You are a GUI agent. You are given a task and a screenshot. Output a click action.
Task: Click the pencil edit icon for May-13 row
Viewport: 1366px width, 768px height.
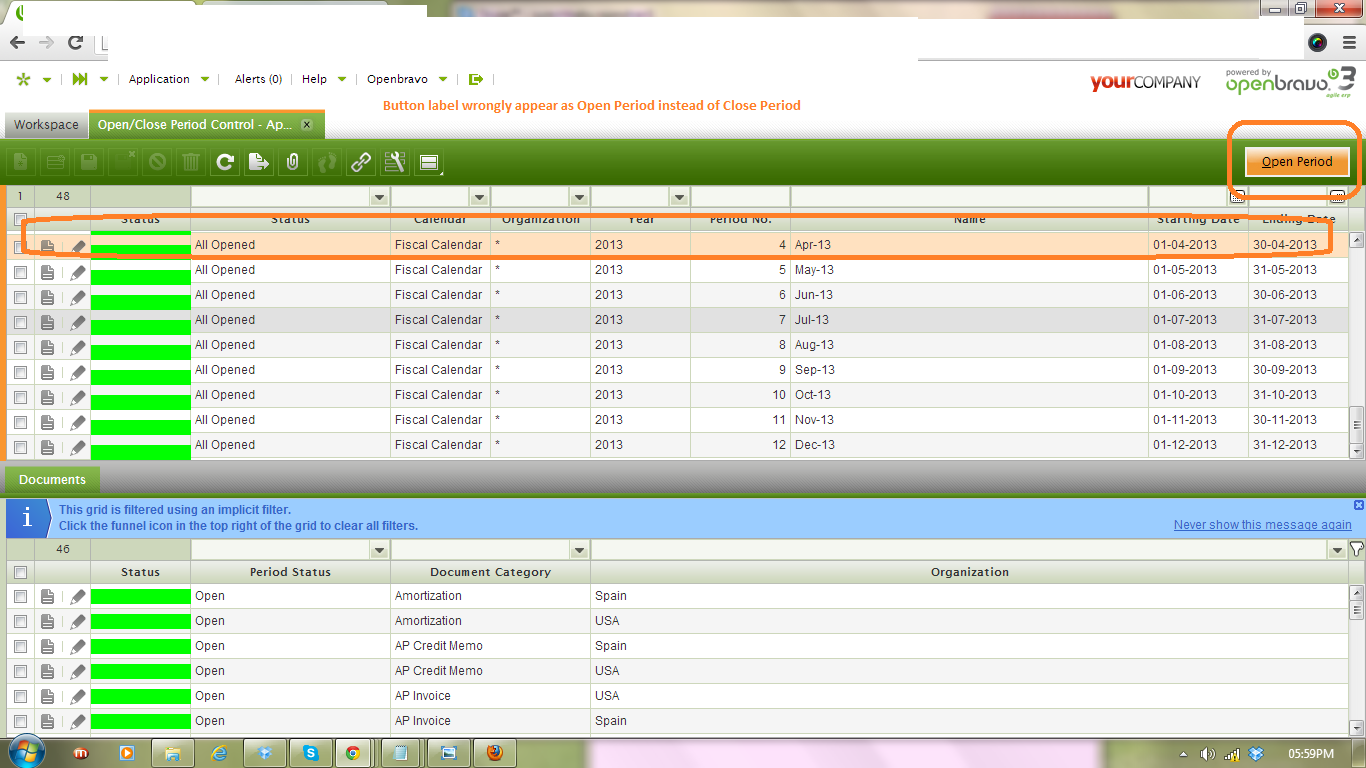[x=78, y=272]
